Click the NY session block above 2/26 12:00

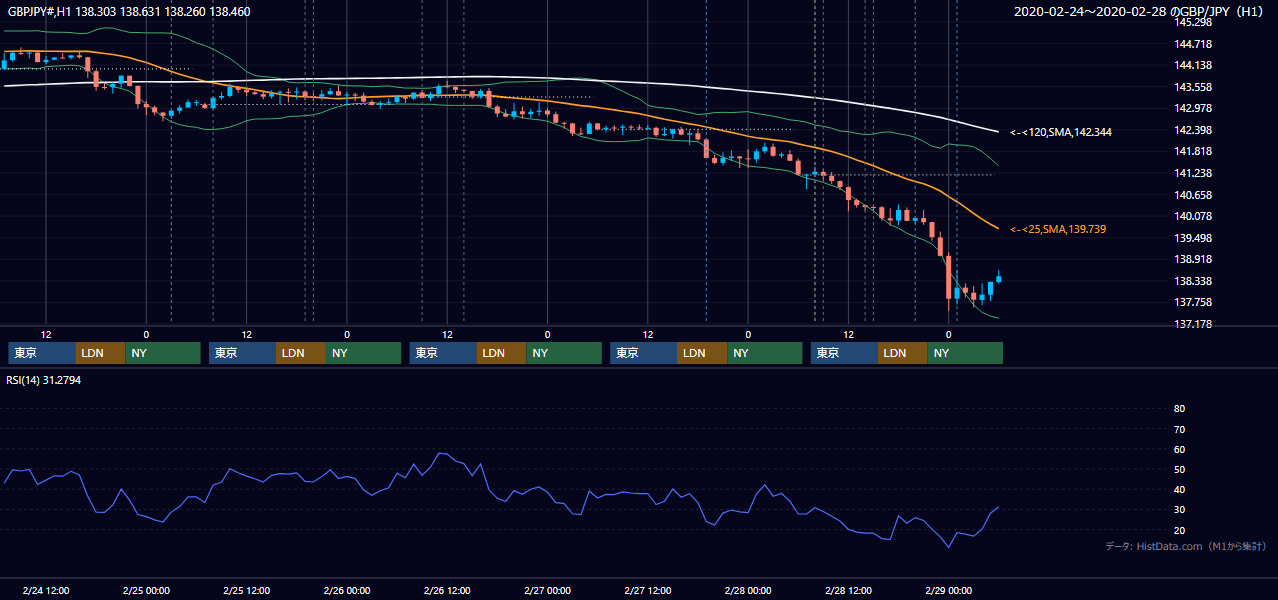pos(564,353)
